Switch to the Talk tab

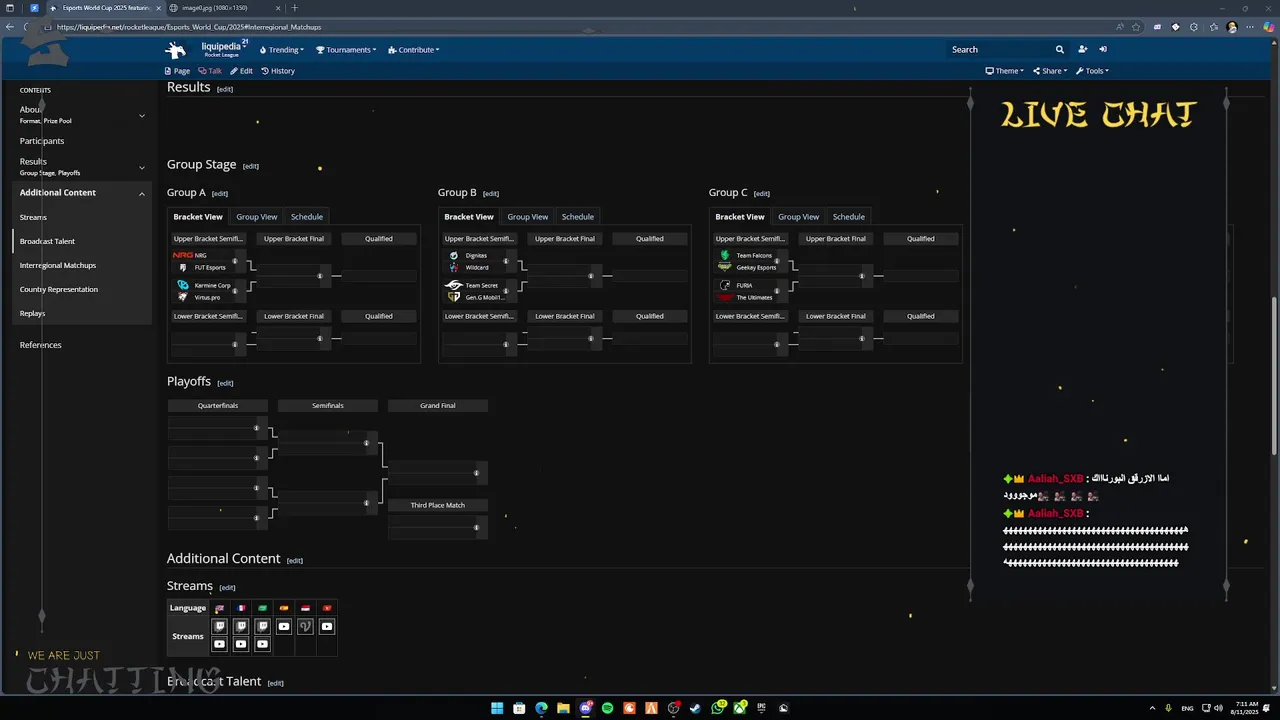210,71
